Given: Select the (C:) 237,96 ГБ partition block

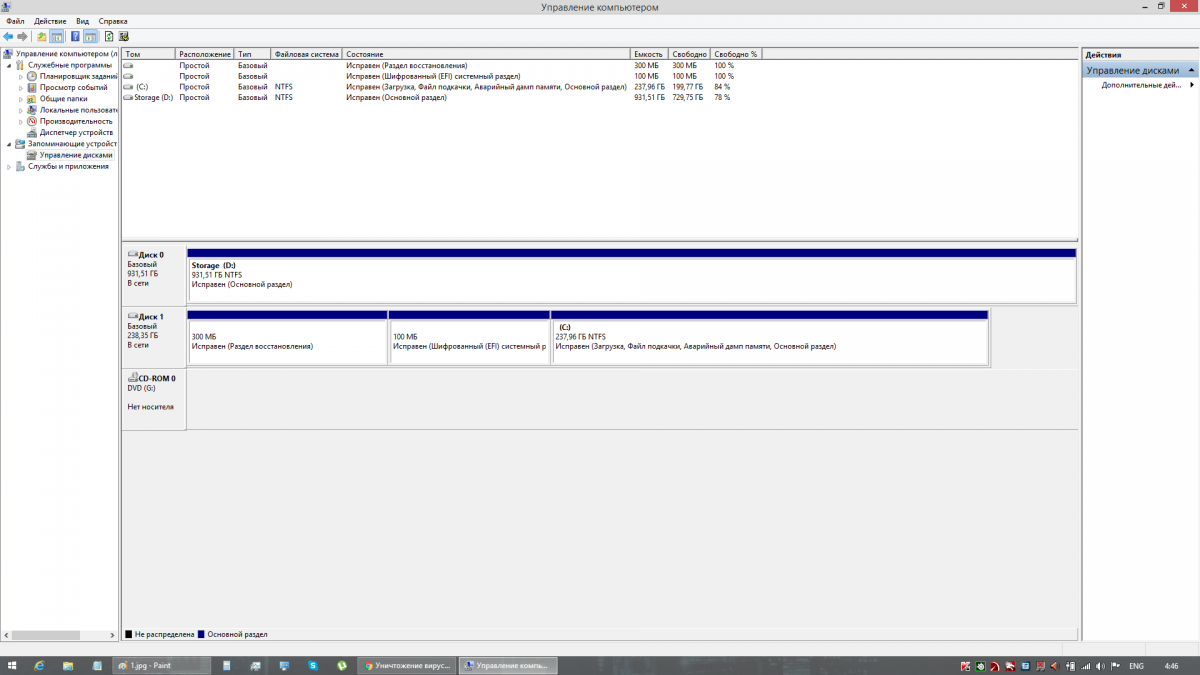Looking at the screenshot, I should [770, 338].
